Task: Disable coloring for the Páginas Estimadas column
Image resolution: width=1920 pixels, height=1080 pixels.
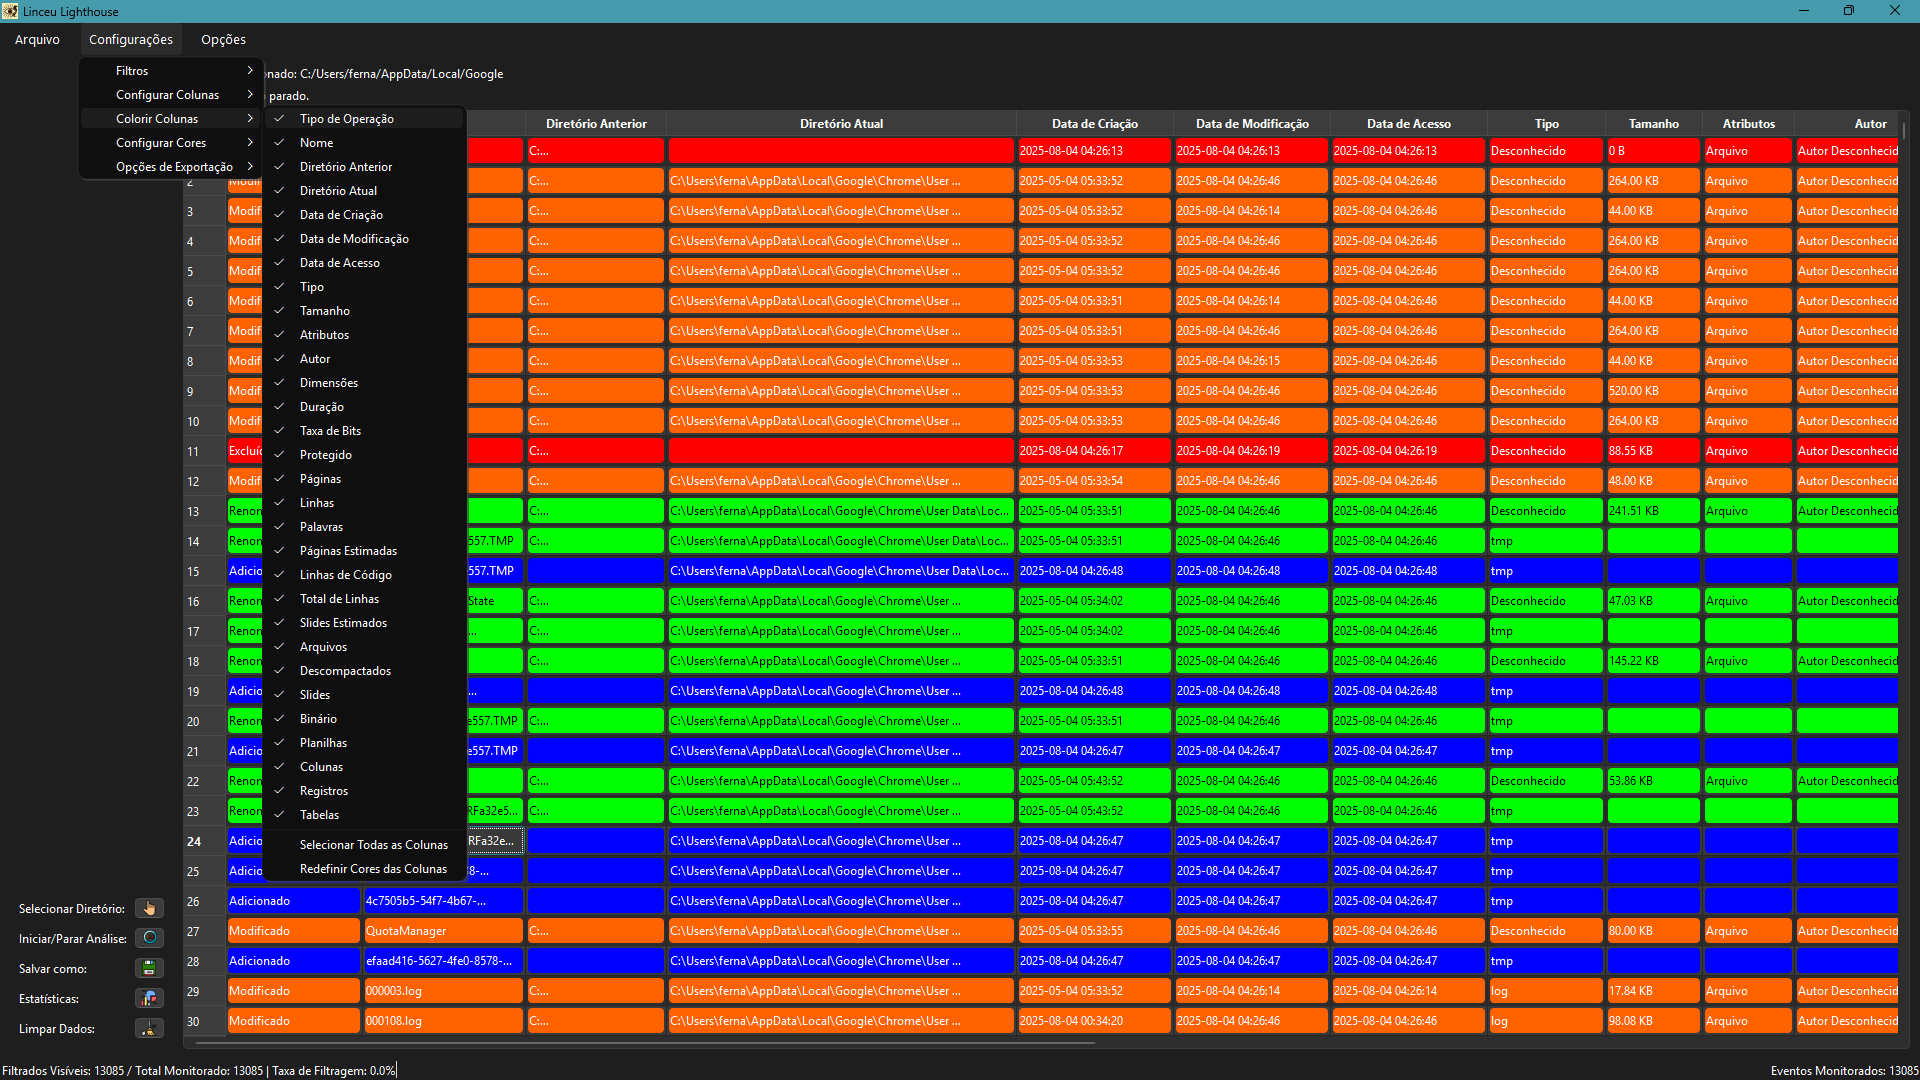Action: (348, 551)
